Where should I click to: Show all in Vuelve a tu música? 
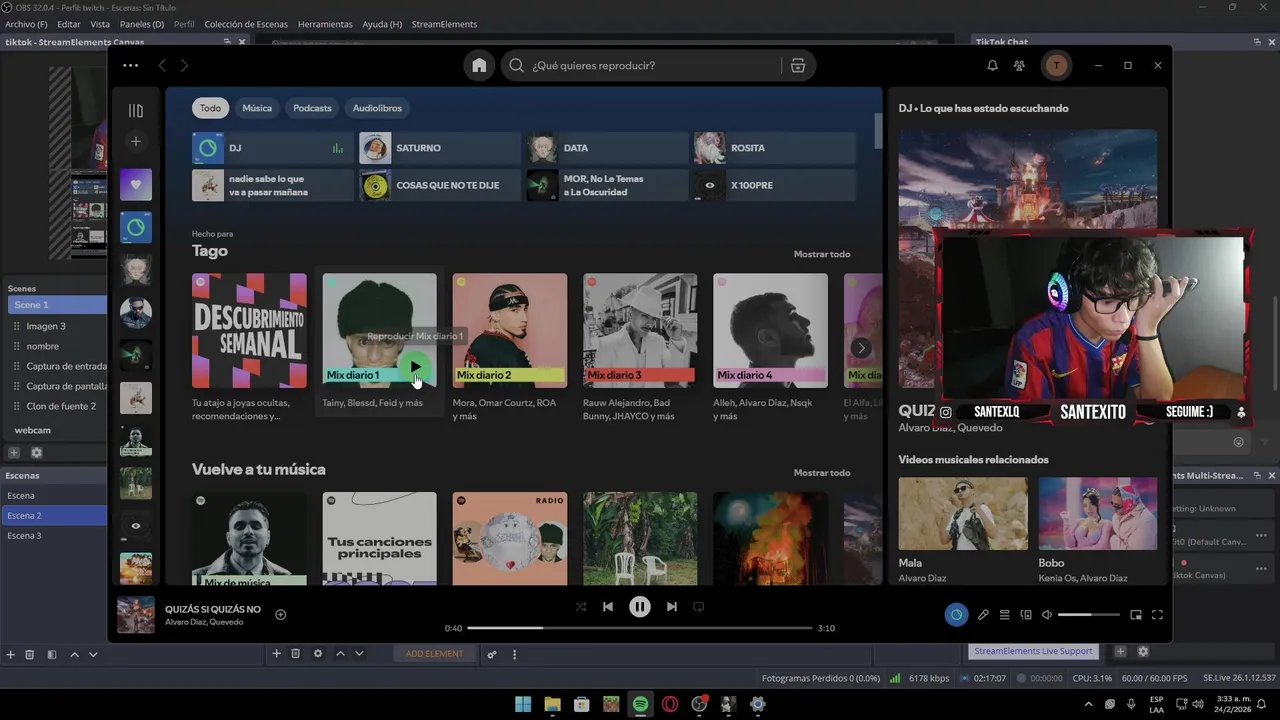coord(822,472)
